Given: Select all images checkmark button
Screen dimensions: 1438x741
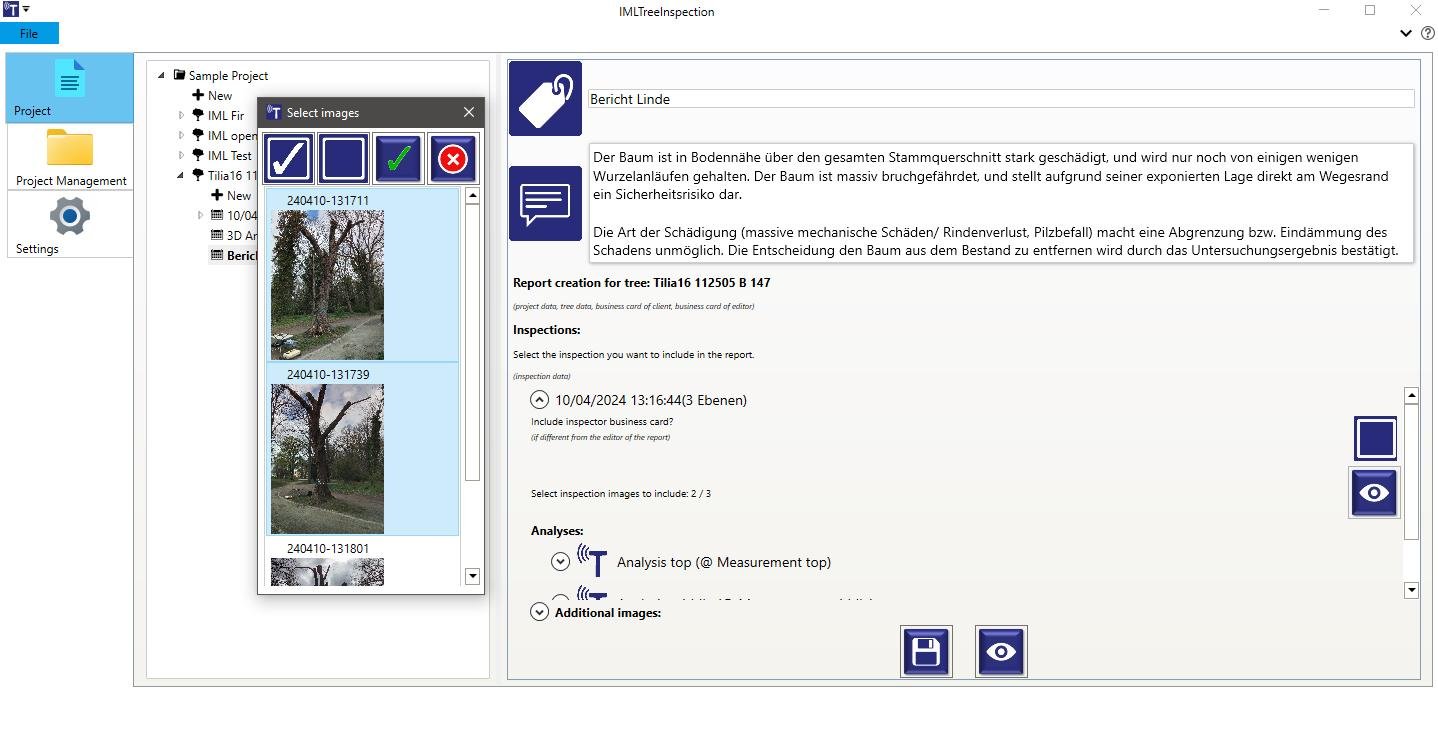Looking at the screenshot, I should coord(289,158).
